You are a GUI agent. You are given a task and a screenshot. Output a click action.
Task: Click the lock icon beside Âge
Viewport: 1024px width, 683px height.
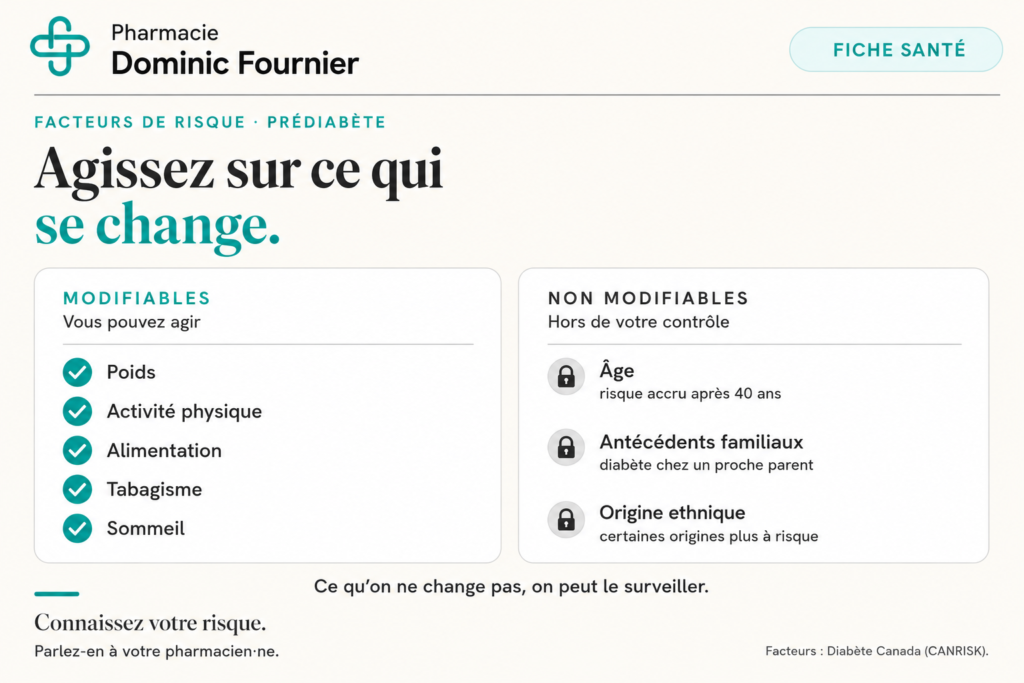[x=566, y=376]
